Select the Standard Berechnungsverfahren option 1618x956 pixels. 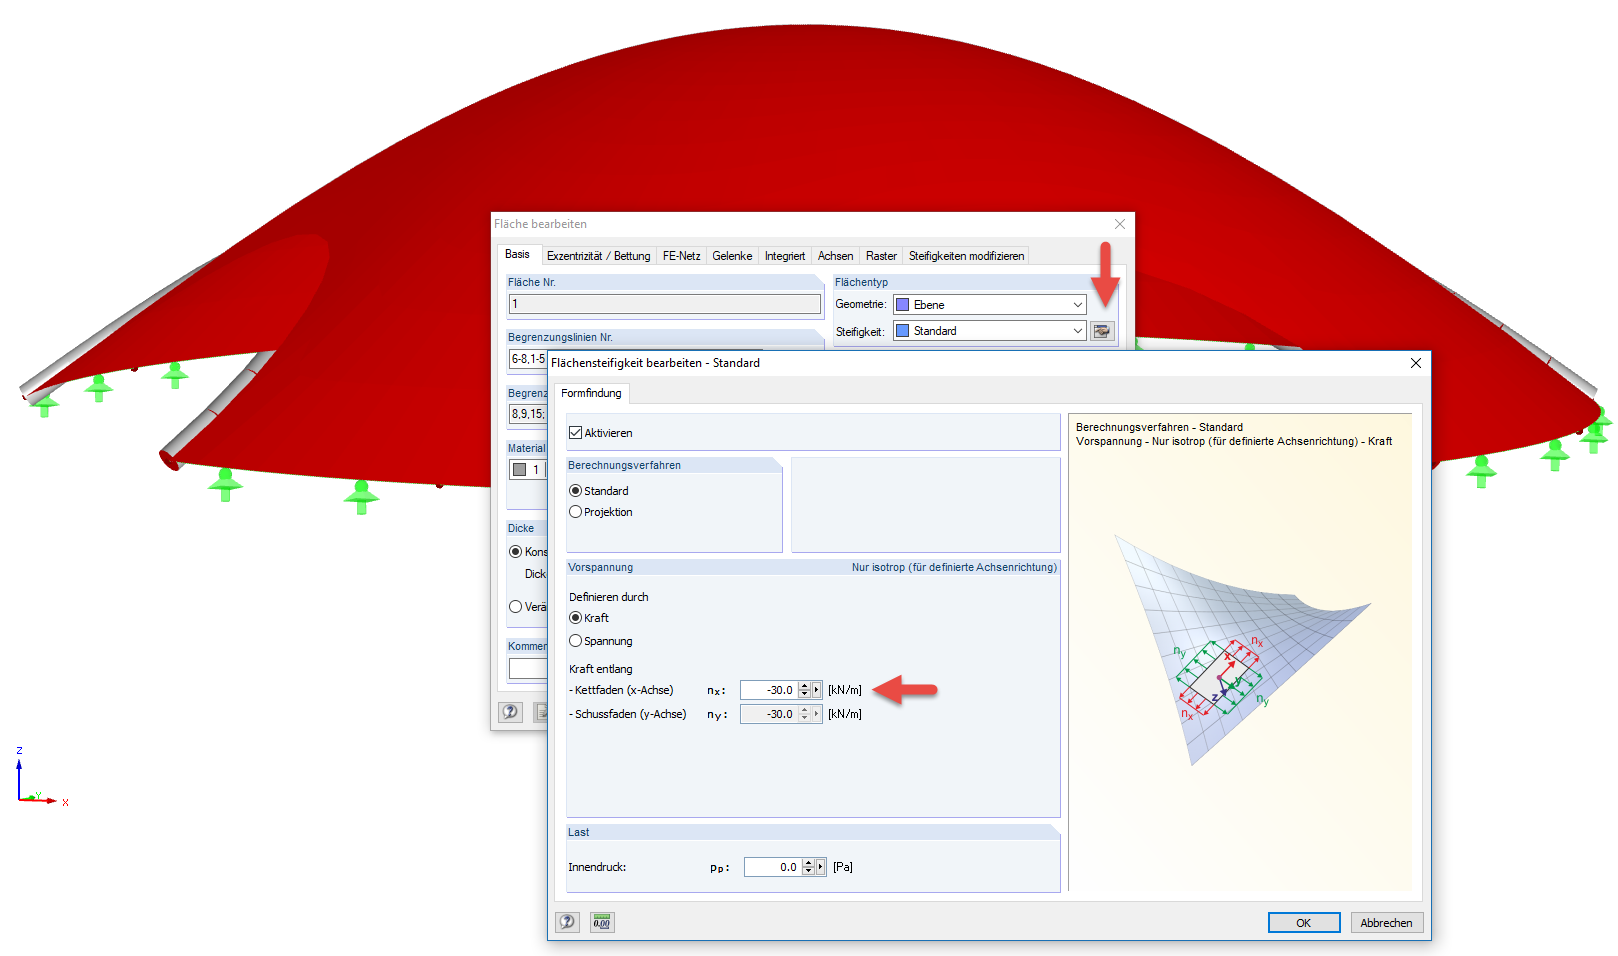click(575, 490)
